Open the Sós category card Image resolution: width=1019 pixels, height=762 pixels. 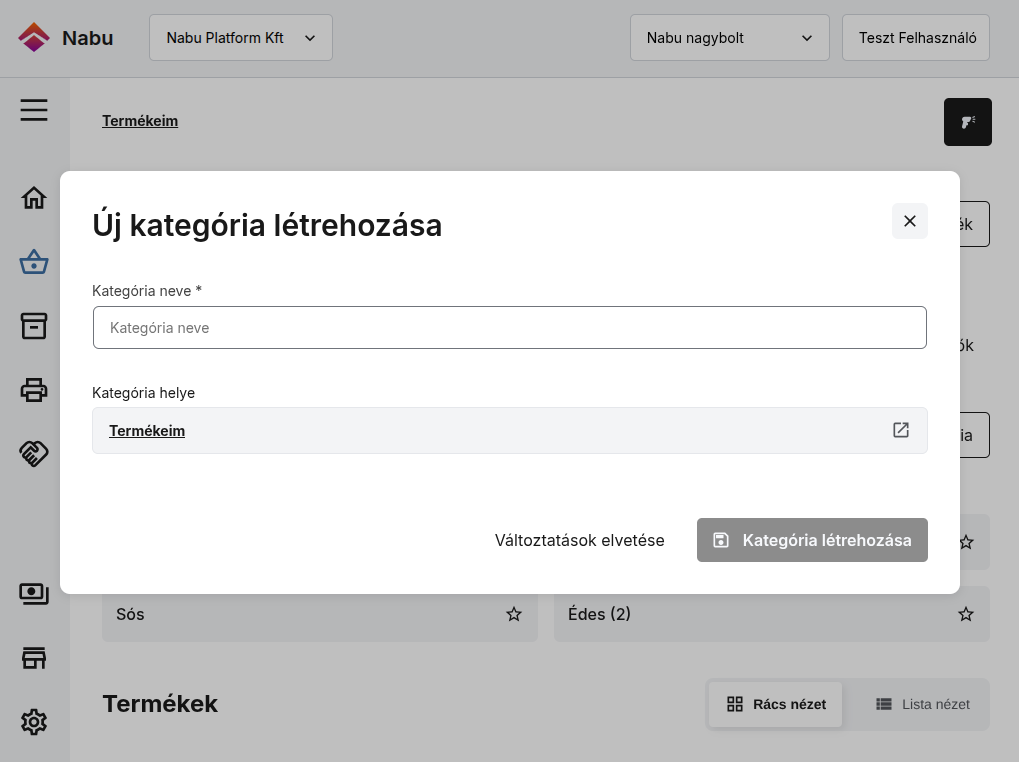pyautogui.click(x=320, y=614)
